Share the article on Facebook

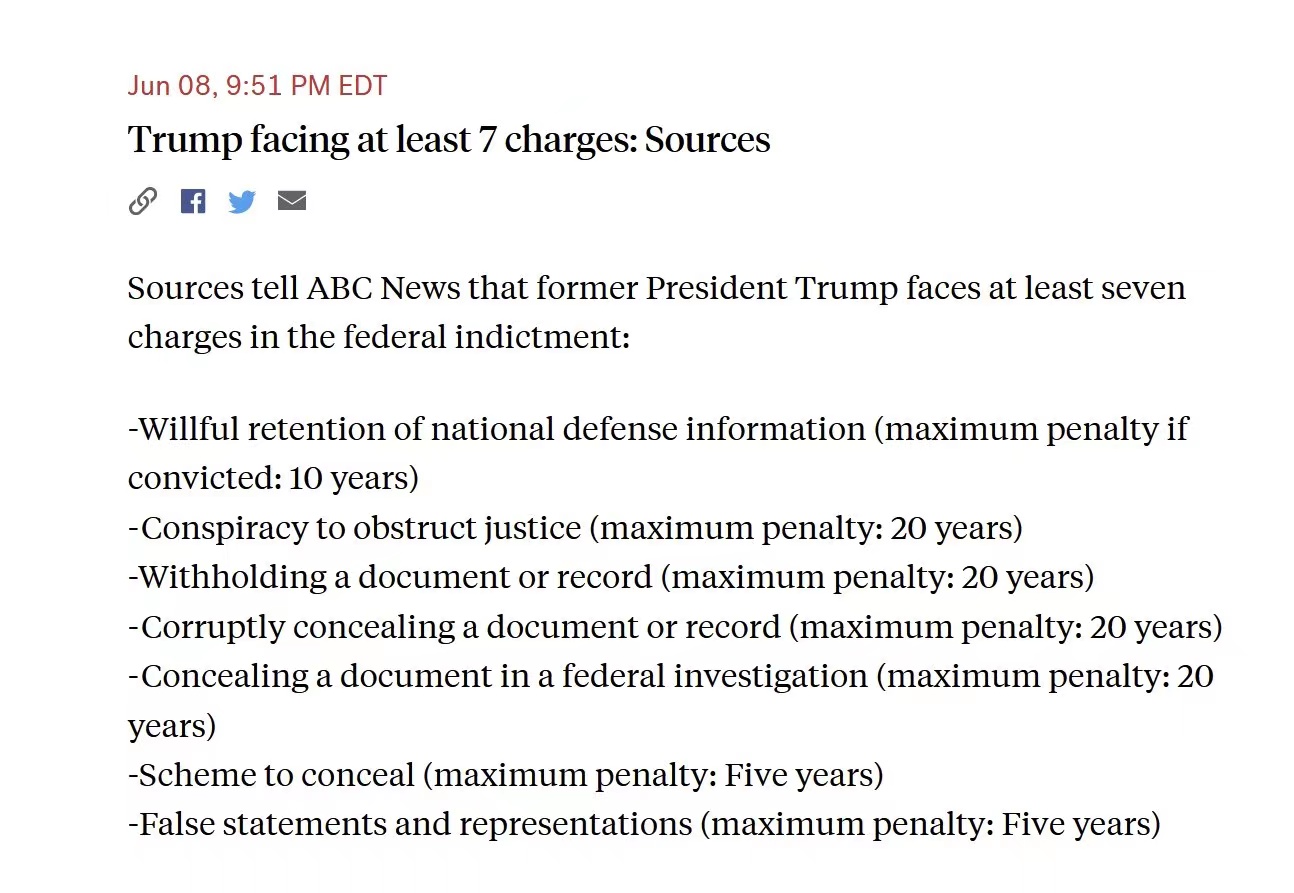point(193,201)
